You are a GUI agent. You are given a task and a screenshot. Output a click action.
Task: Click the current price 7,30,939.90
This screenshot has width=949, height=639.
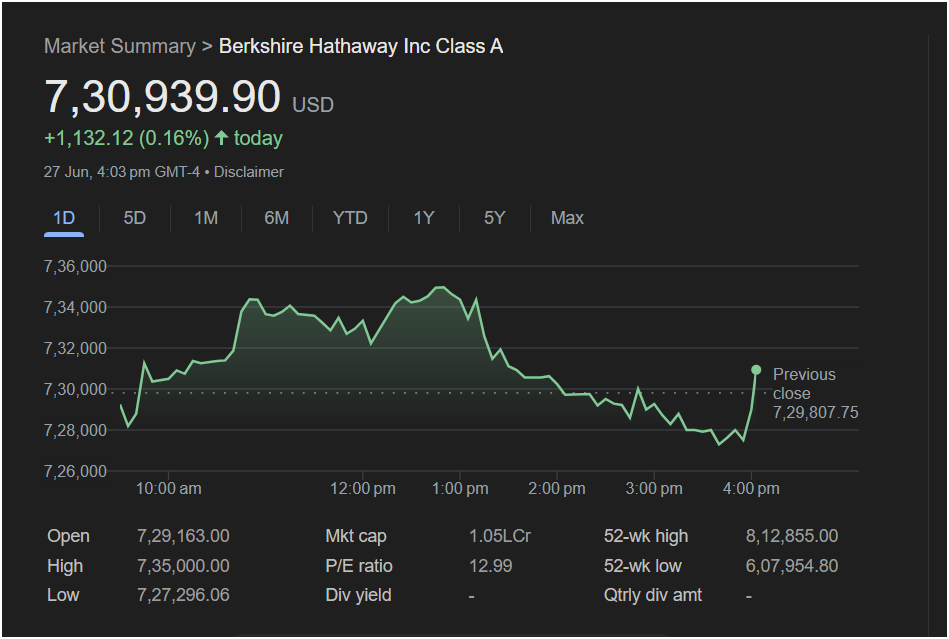(x=163, y=96)
